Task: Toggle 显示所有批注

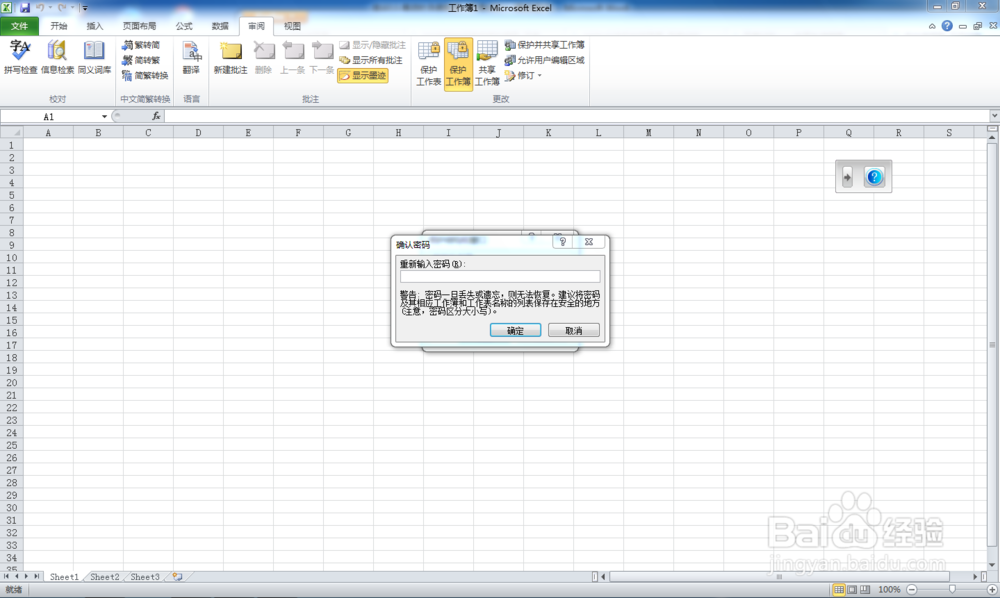Action: (371, 60)
